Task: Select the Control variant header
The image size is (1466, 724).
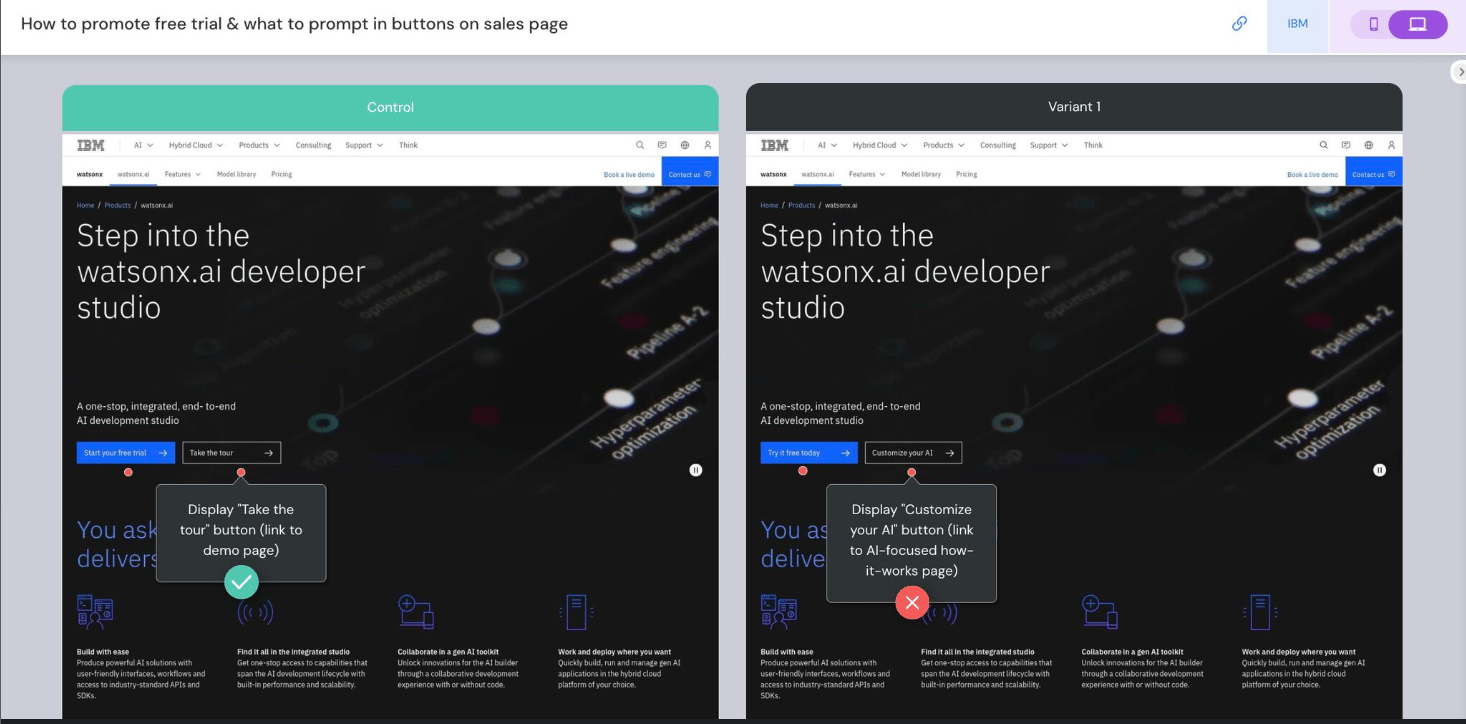Action: 390,107
